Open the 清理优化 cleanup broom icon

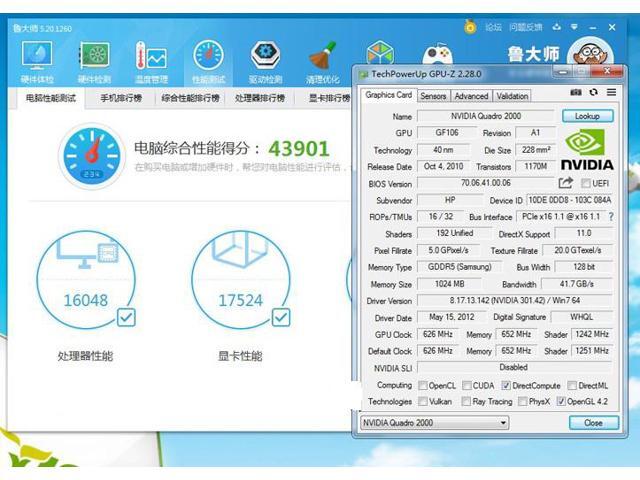click(x=322, y=58)
